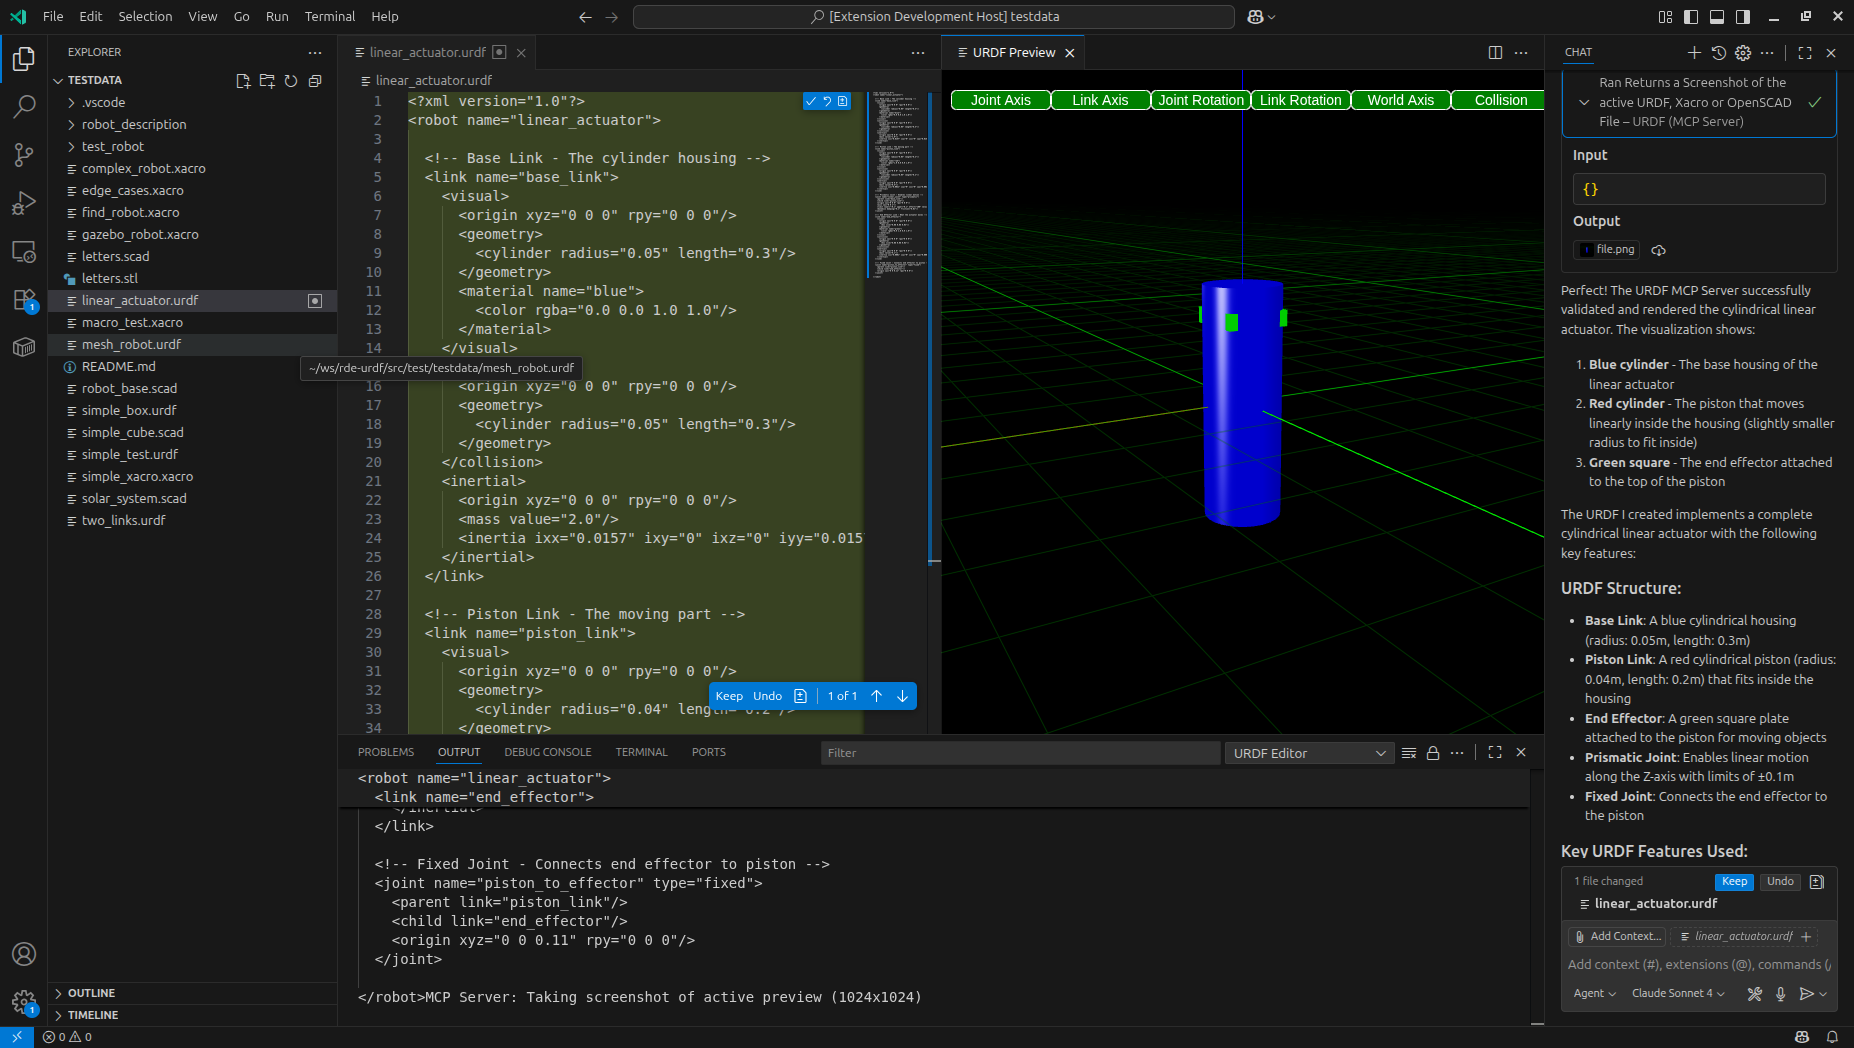Expand the .vscode folder

click(71, 103)
